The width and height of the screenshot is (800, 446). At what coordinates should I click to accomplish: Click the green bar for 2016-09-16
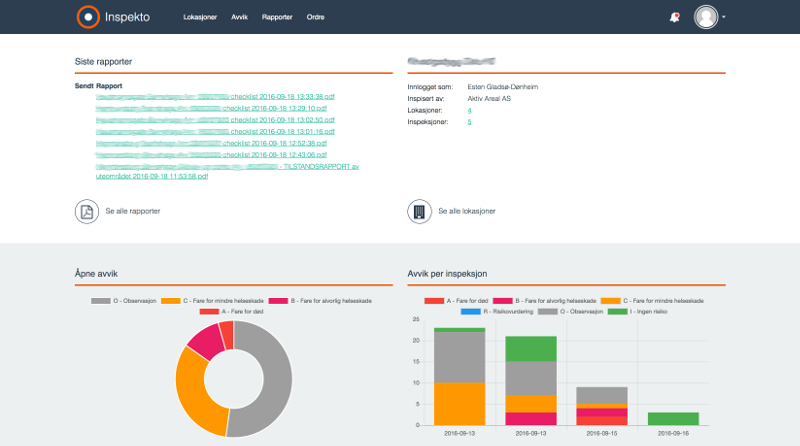pos(673,419)
